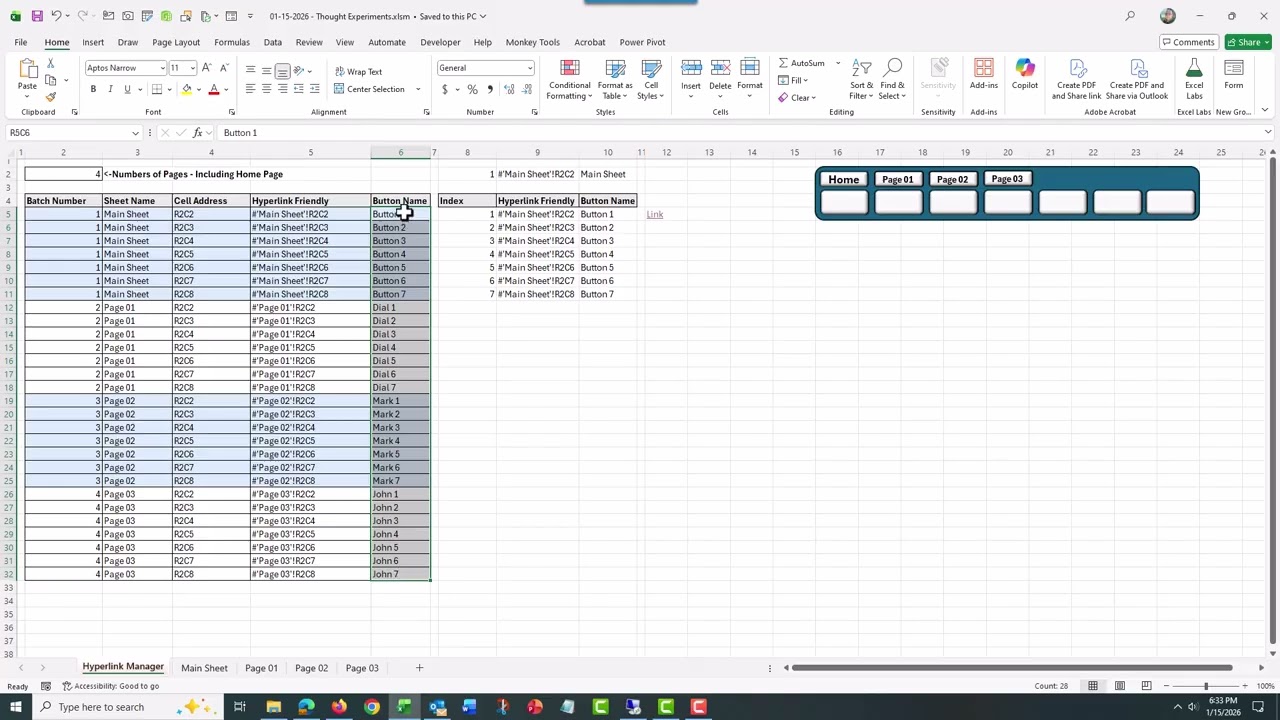The width and height of the screenshot is (1280, 720).
Task: Open the Paste options dropdown arrow
Action: coord(27,98)
